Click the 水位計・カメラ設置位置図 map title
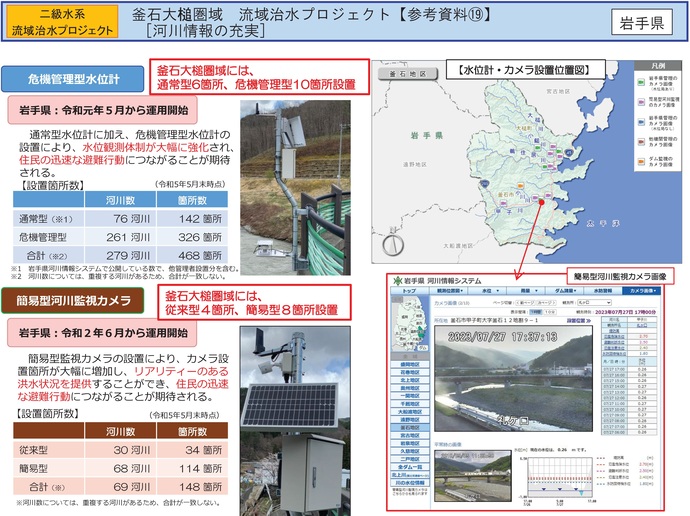 pyautogui.click(x=526, y=70)
